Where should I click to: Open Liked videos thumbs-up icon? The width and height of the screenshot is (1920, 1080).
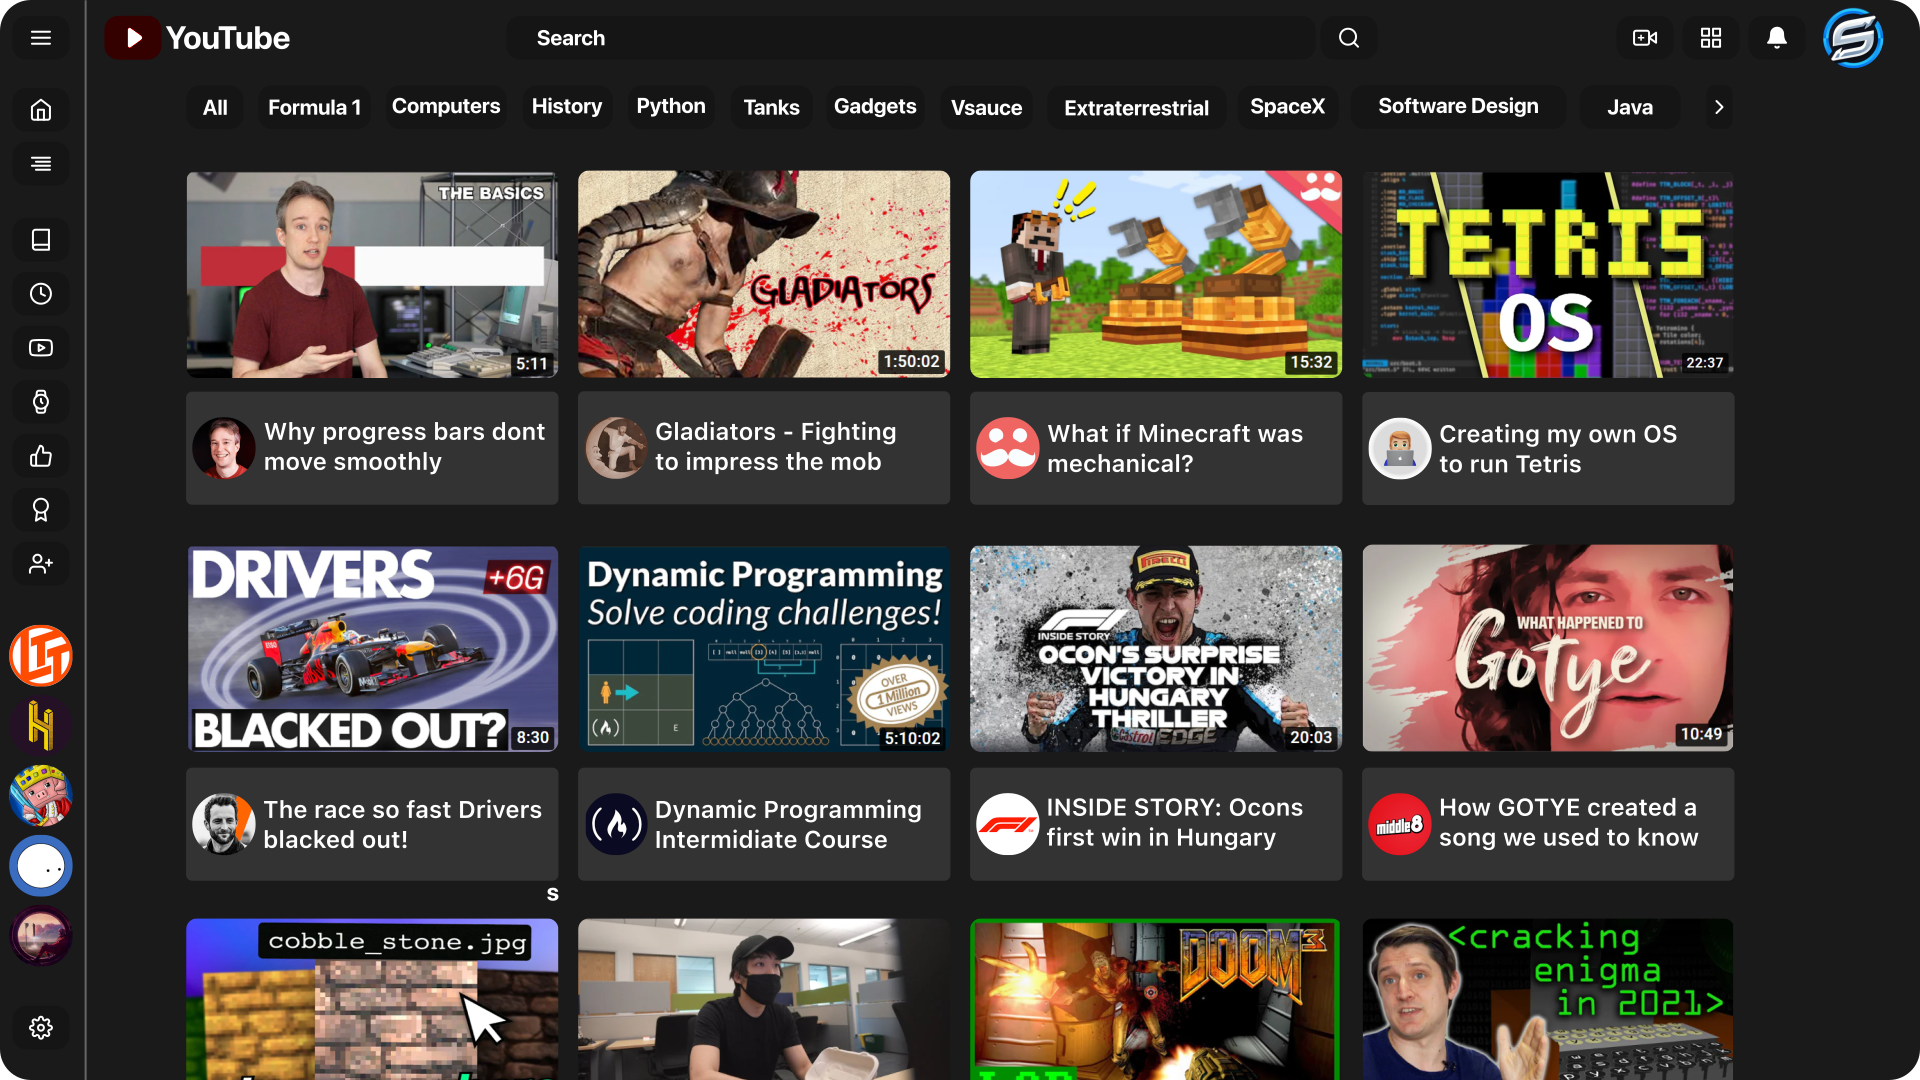(x=41, y=456)
